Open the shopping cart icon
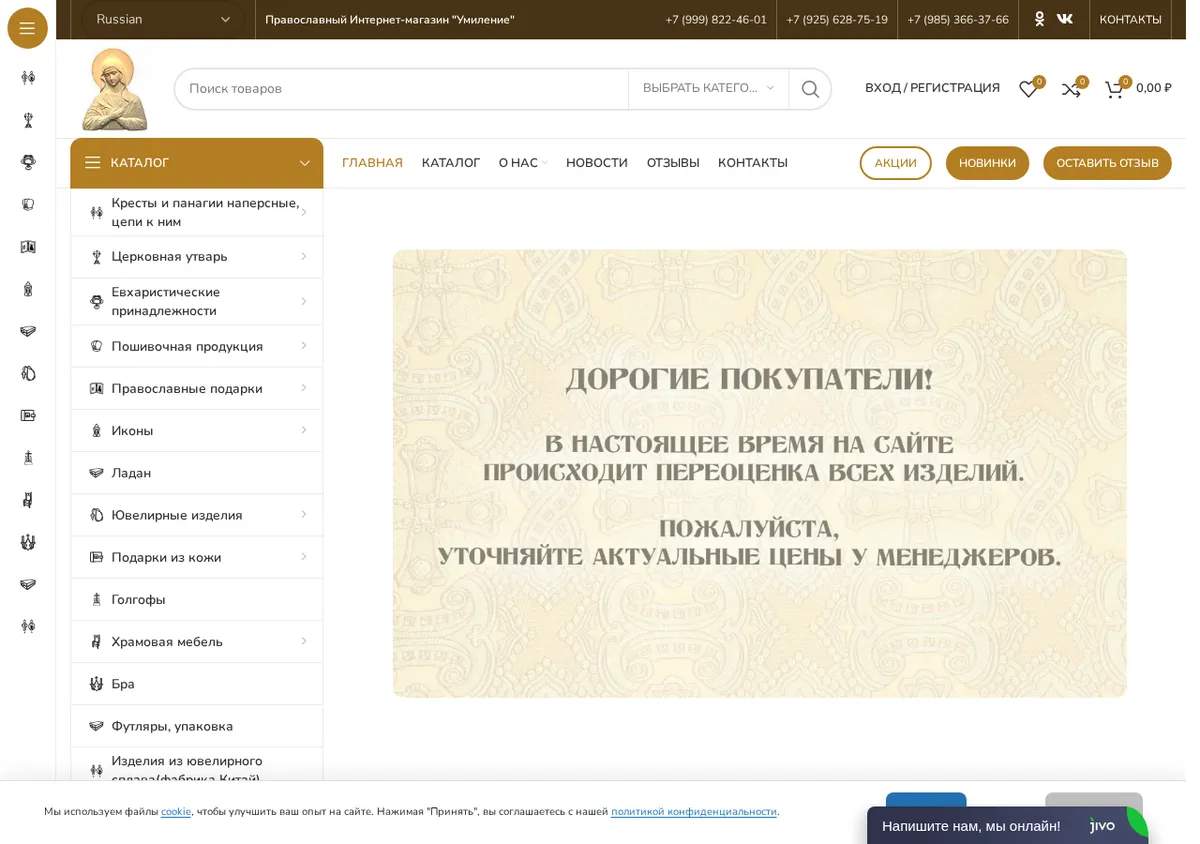Viewport: 1200px width, 844px height. [x=1113, y=89]
